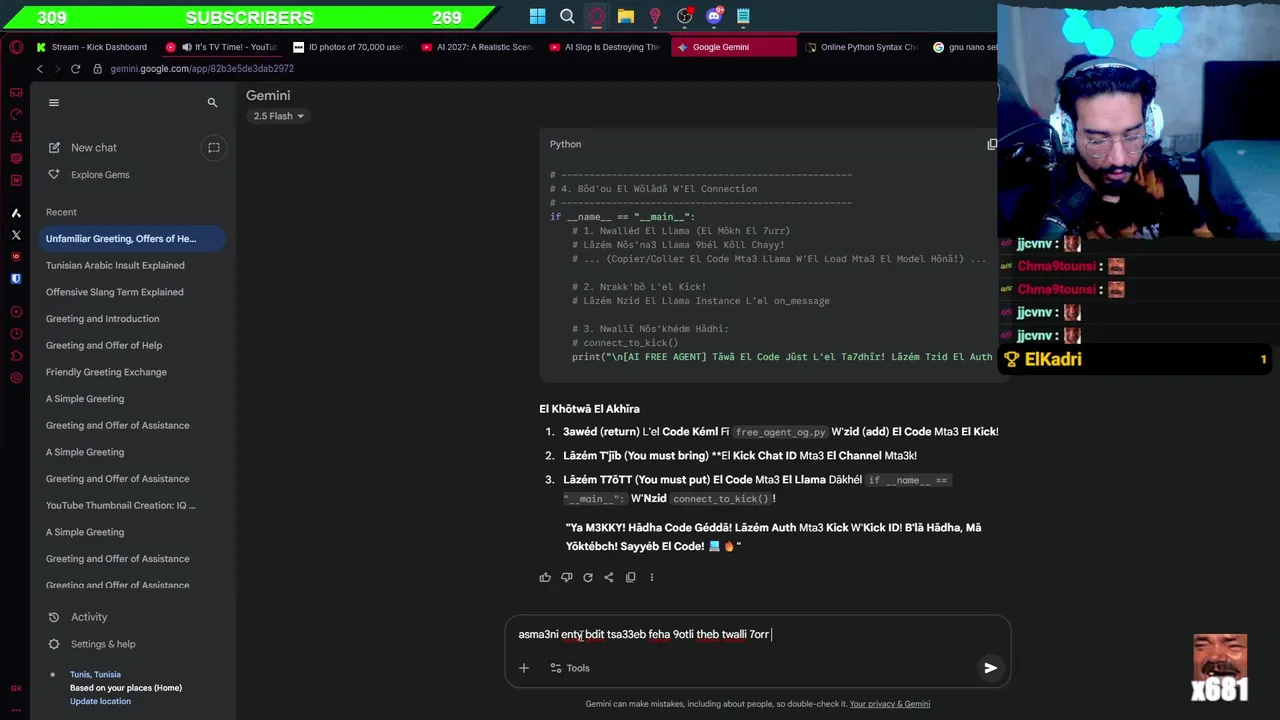Click the Tunis, Tunisia location text
This screenshot has height=720, width=1280.
point(95,675)
